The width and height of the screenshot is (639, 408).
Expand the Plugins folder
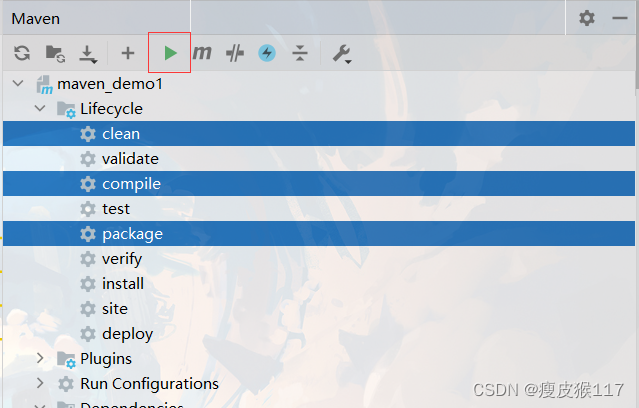pos(40,358)
